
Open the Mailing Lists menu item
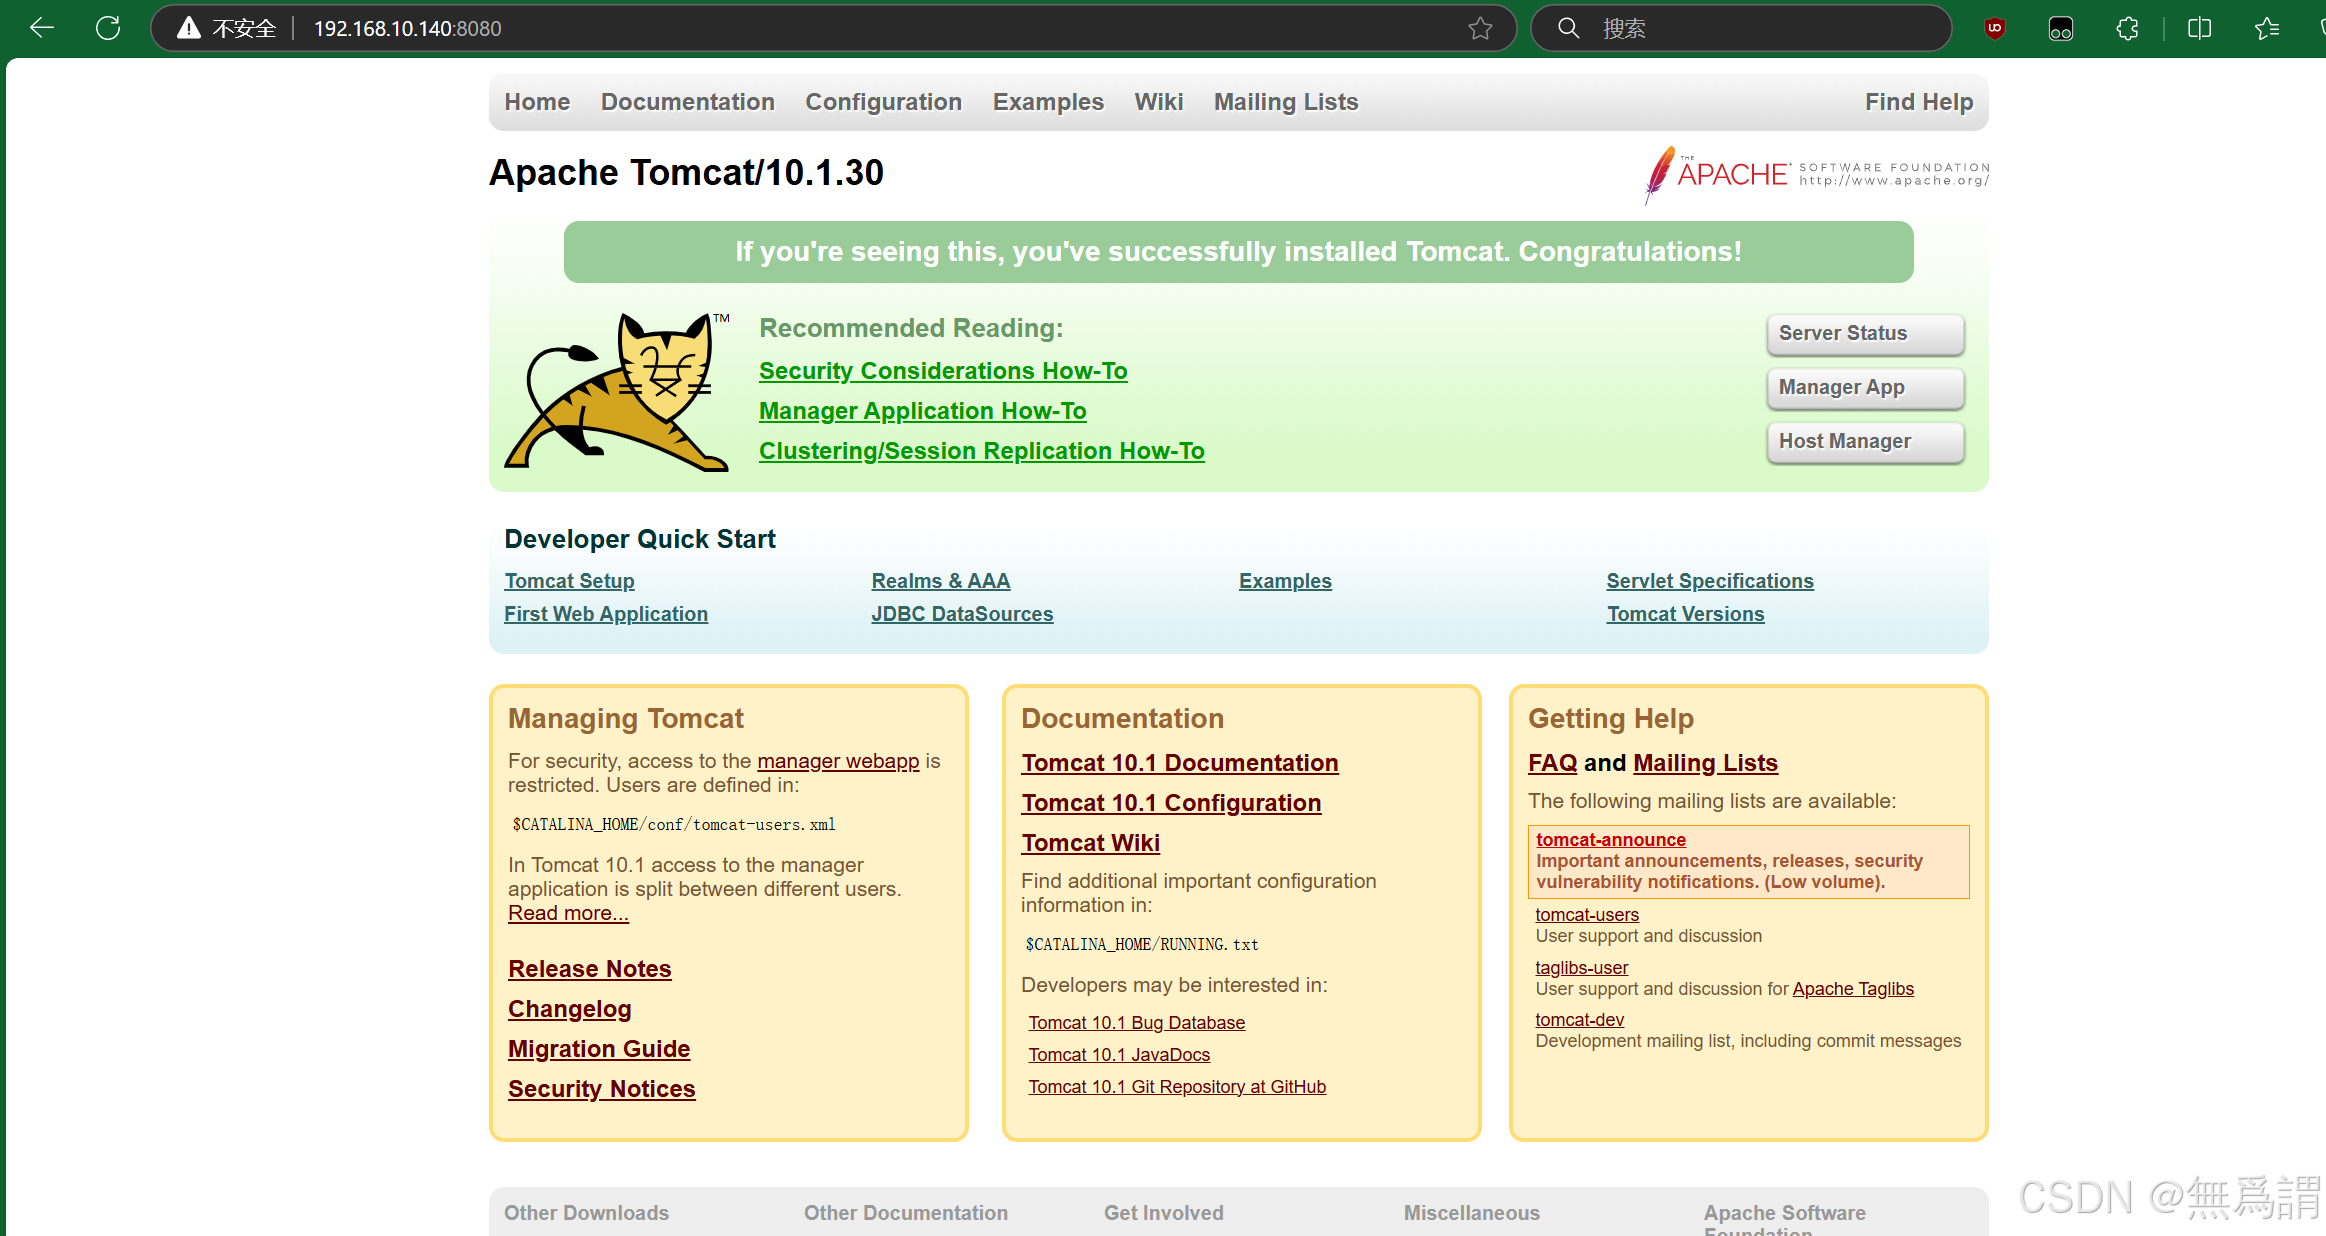[1286, 101]
